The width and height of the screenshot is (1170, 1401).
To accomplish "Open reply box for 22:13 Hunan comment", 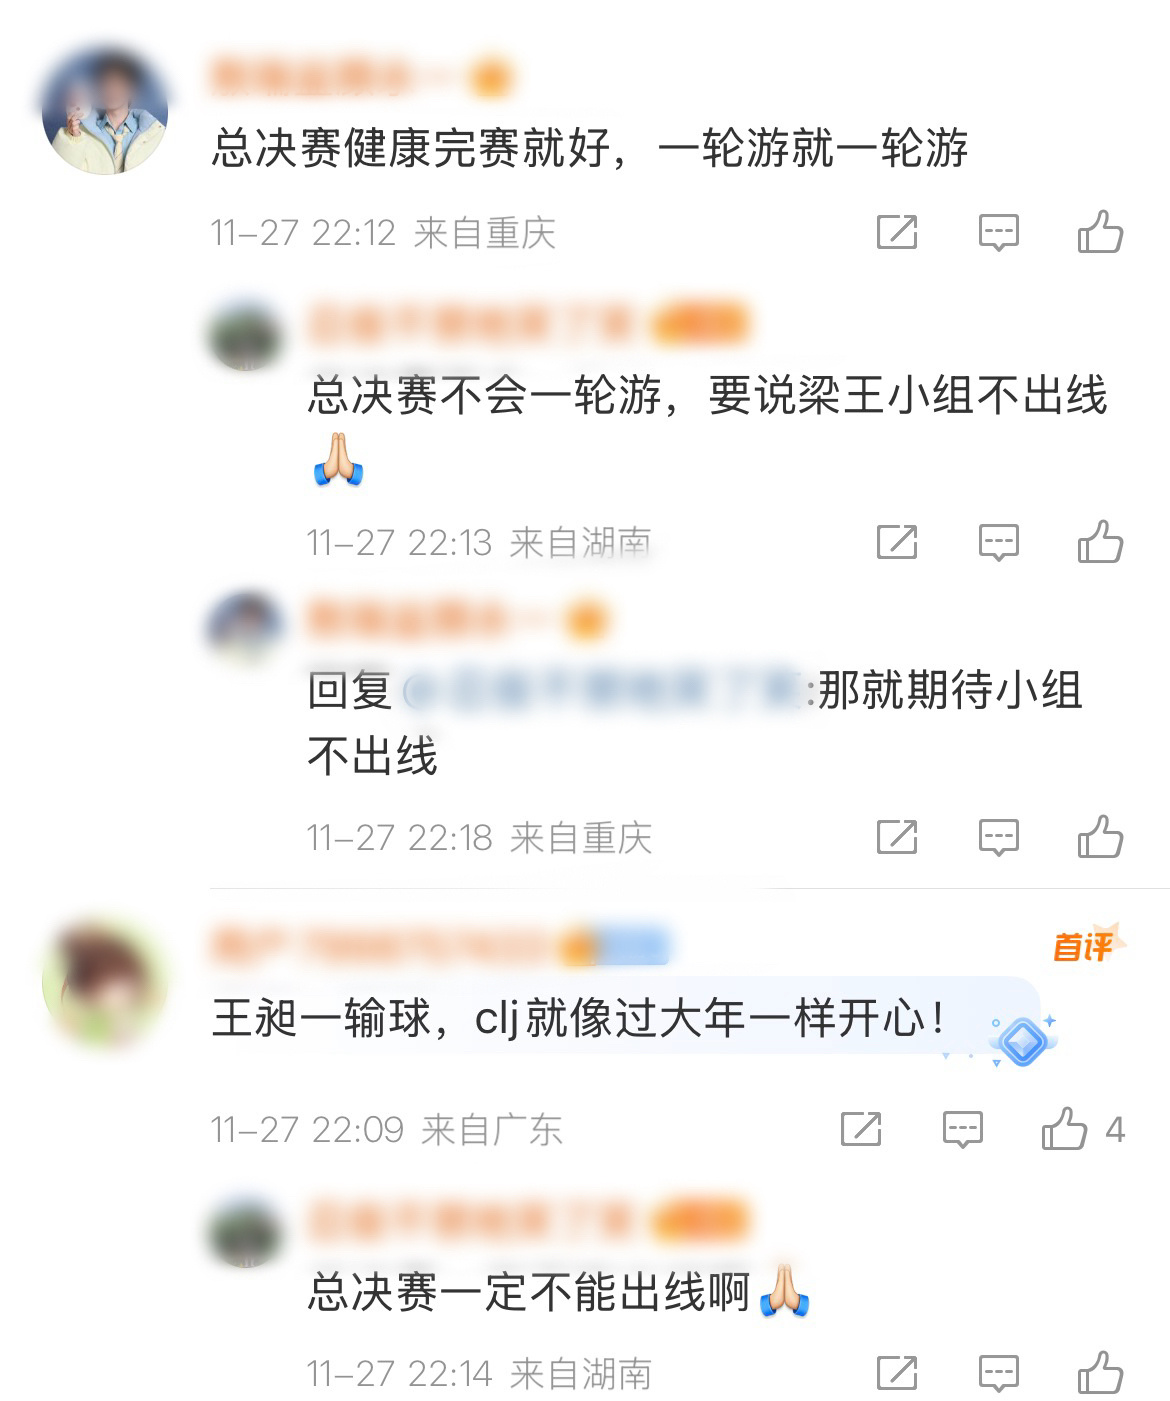I will (x=998, y=542).
